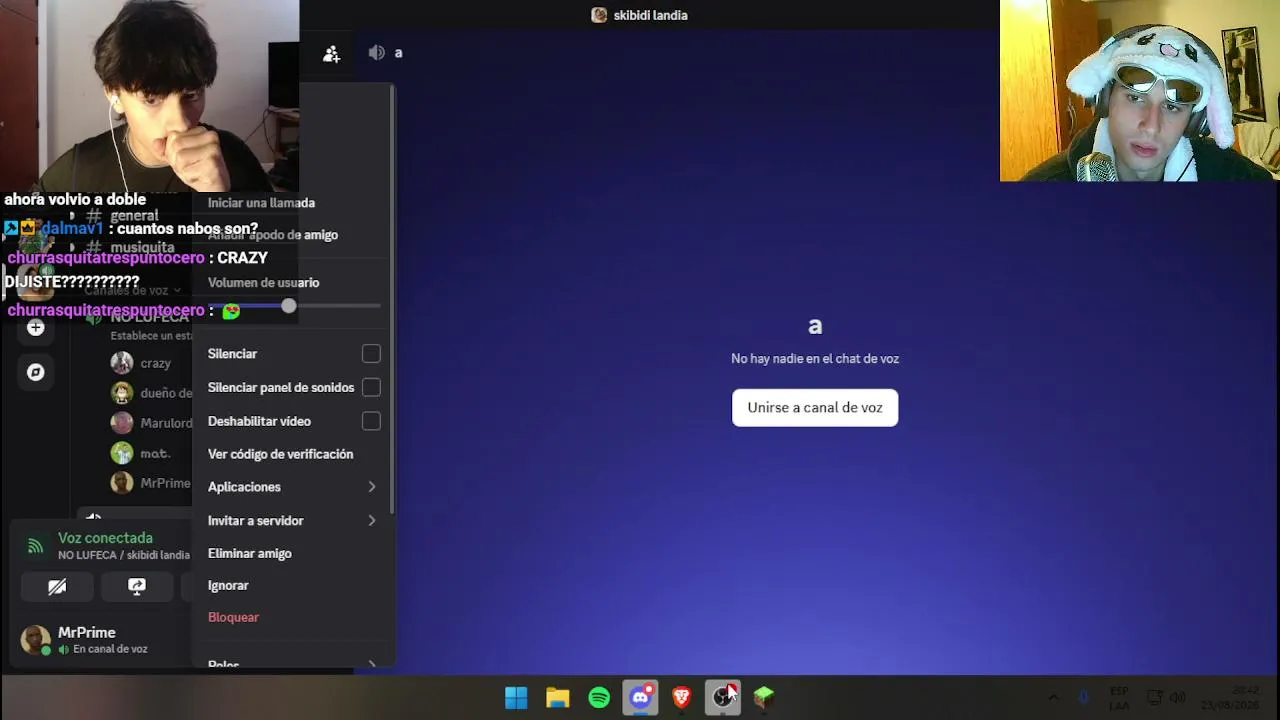Click the context menu scrollbar
1280x720 pixels.
coord(393,300)
